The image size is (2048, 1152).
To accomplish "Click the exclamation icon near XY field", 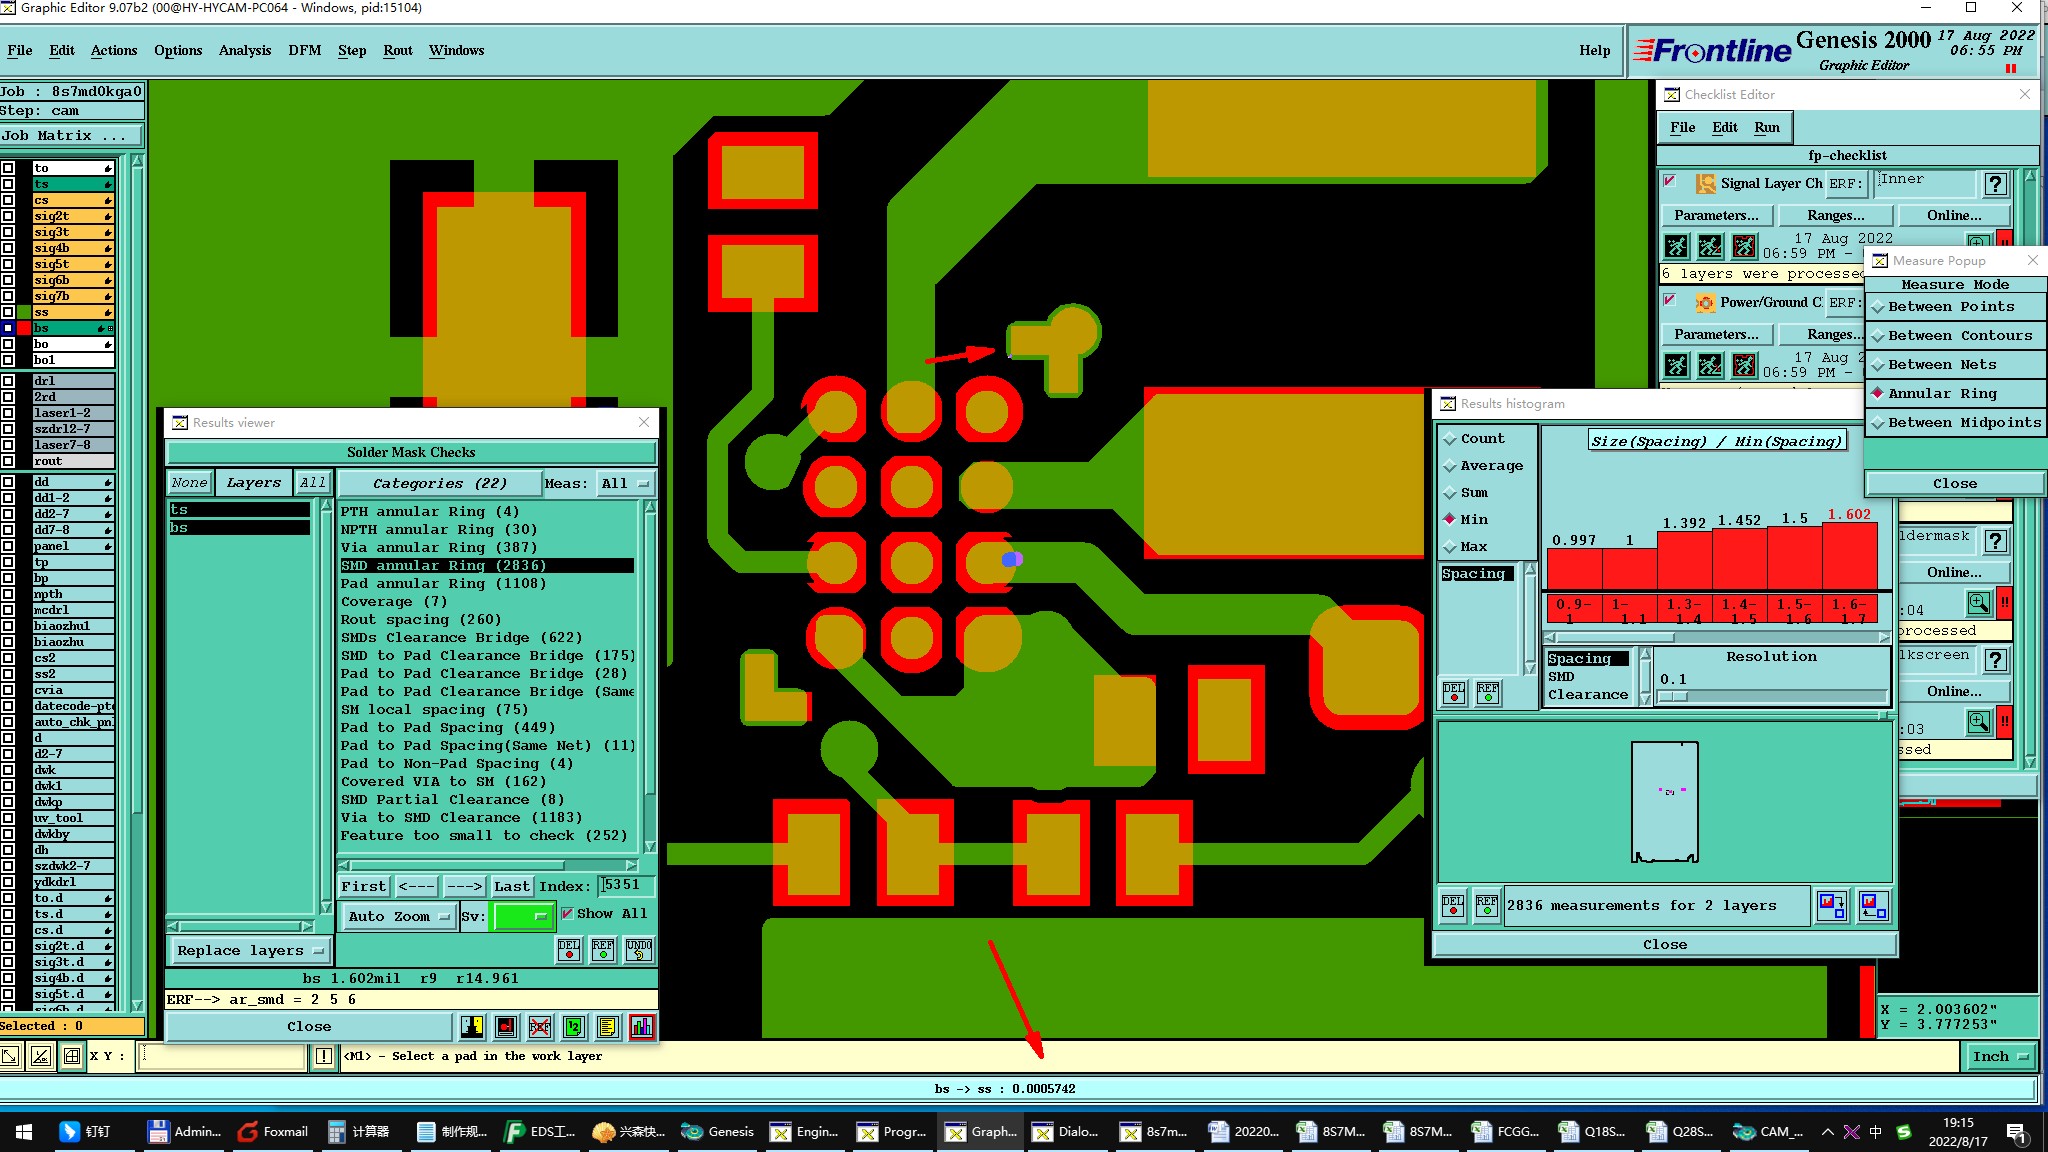I will tap(324, 1056).
